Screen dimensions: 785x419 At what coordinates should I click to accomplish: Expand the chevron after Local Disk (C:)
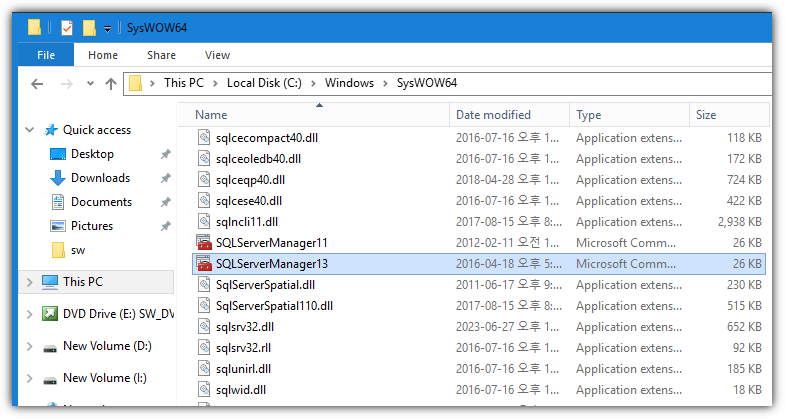[313, 83]
